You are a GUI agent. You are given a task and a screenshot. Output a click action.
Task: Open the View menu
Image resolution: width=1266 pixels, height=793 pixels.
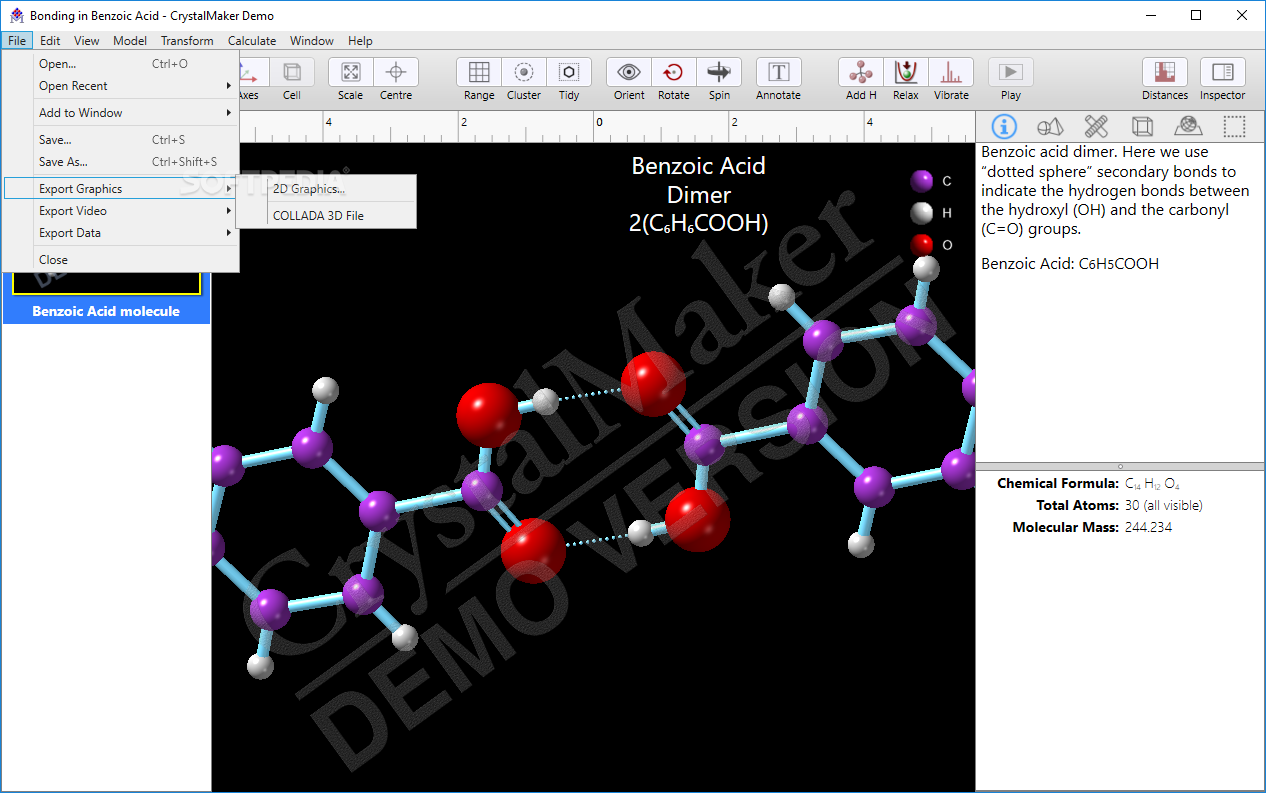[x=87, y=41]
